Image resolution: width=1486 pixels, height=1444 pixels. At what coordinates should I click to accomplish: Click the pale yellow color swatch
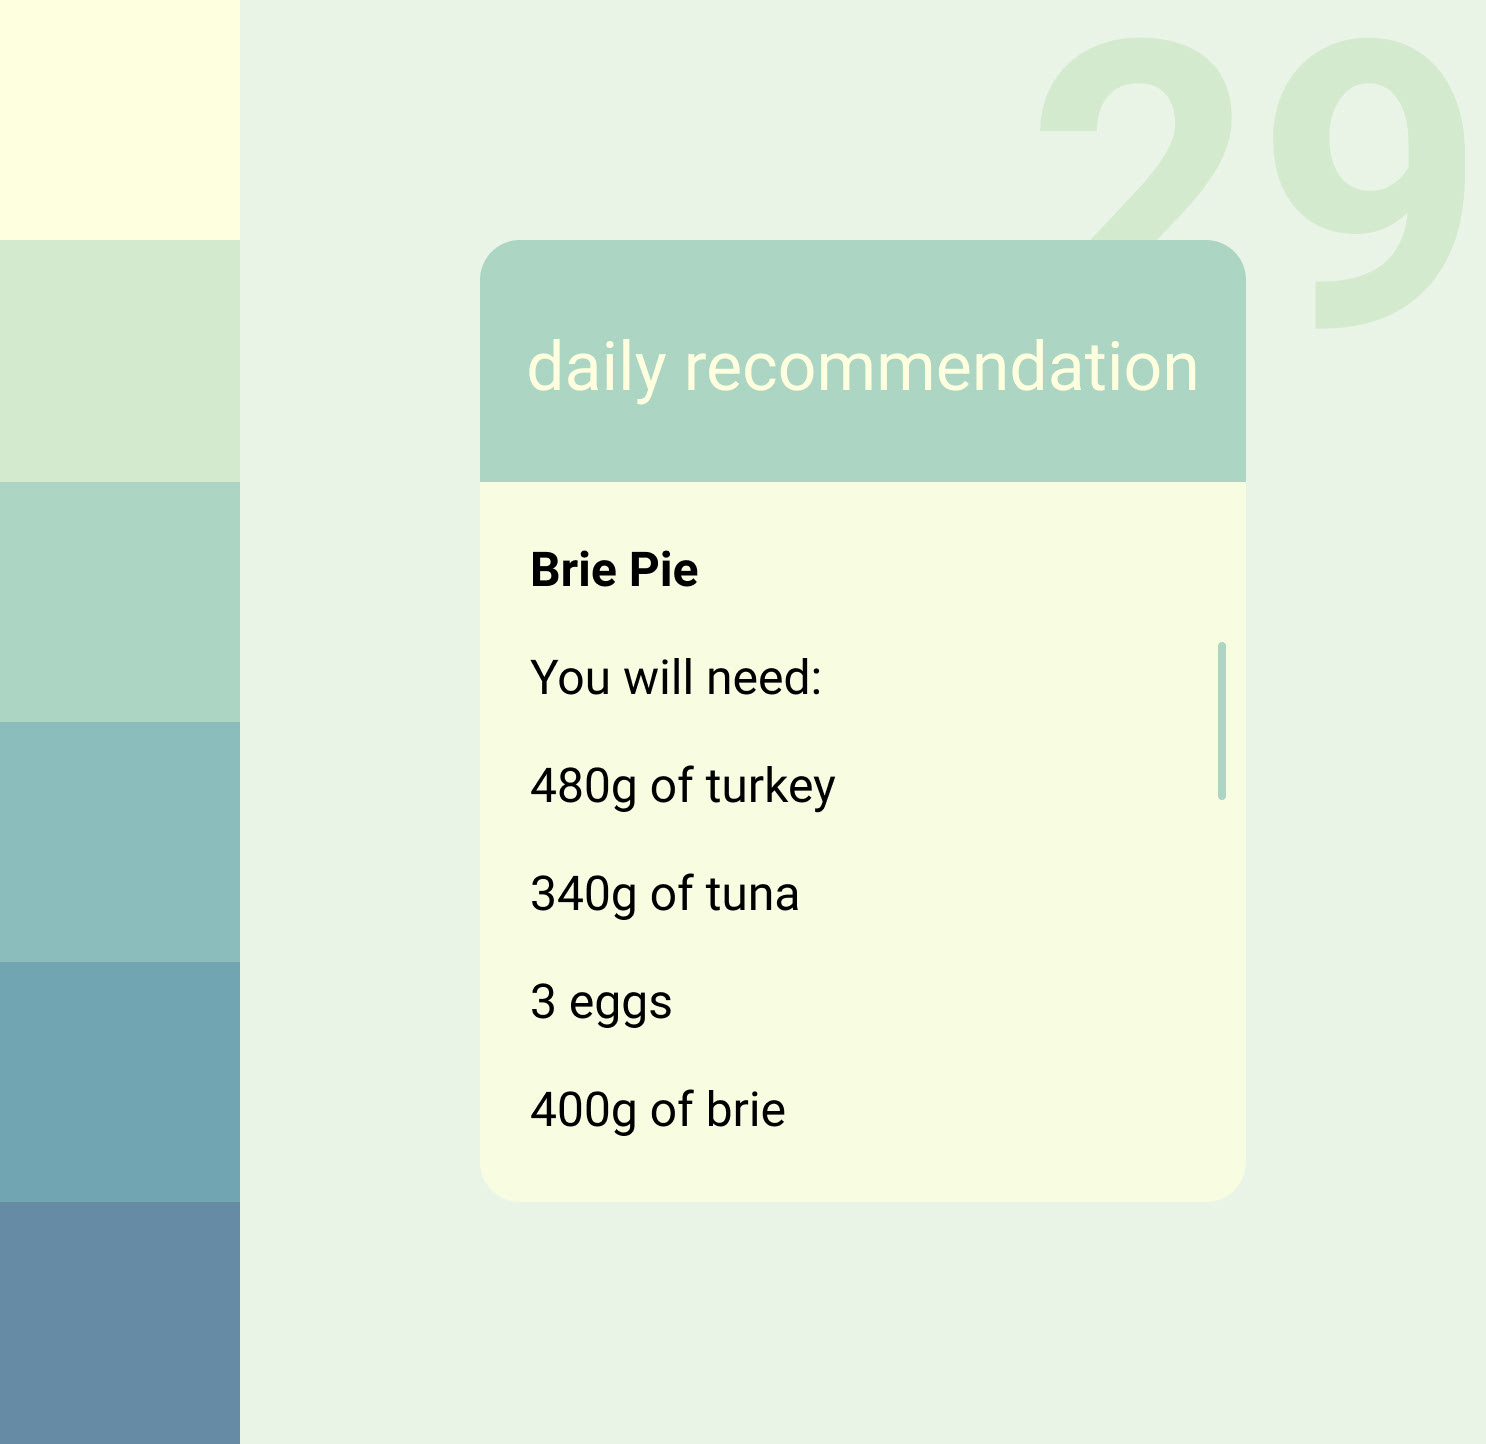tap(120, 120)
